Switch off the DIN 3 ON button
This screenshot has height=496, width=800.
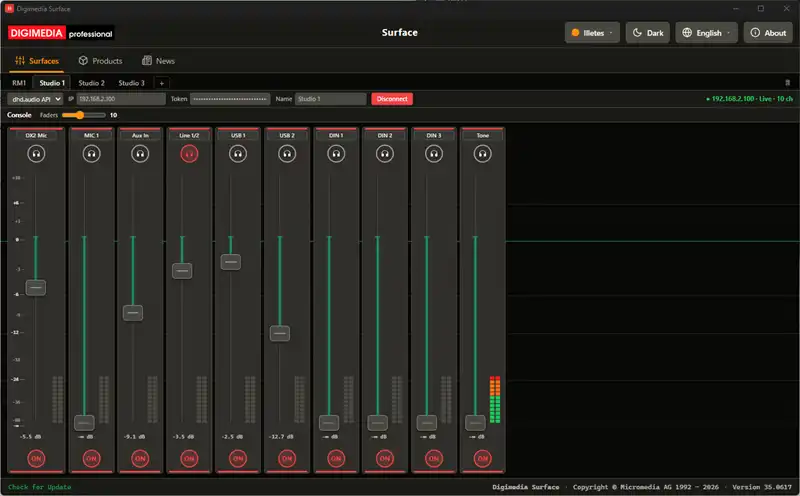(434, 458)
